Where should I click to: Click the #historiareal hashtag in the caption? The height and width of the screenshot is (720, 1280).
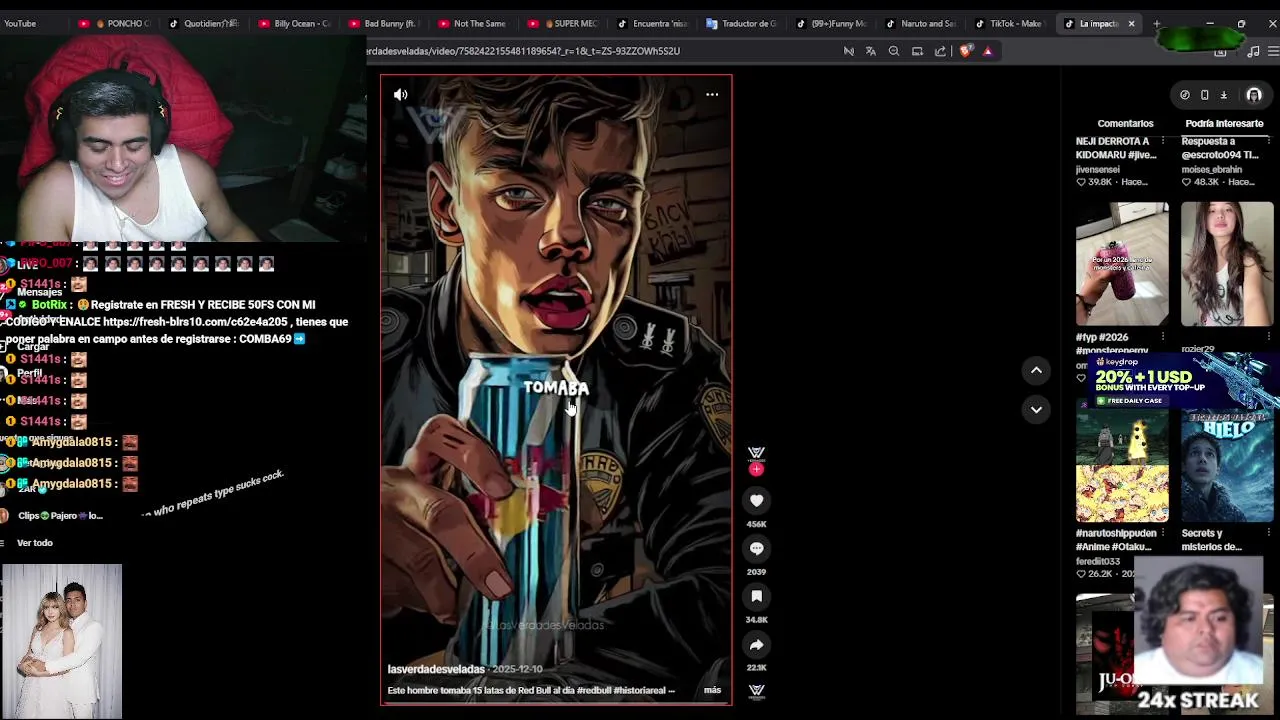tap(638, 690)
